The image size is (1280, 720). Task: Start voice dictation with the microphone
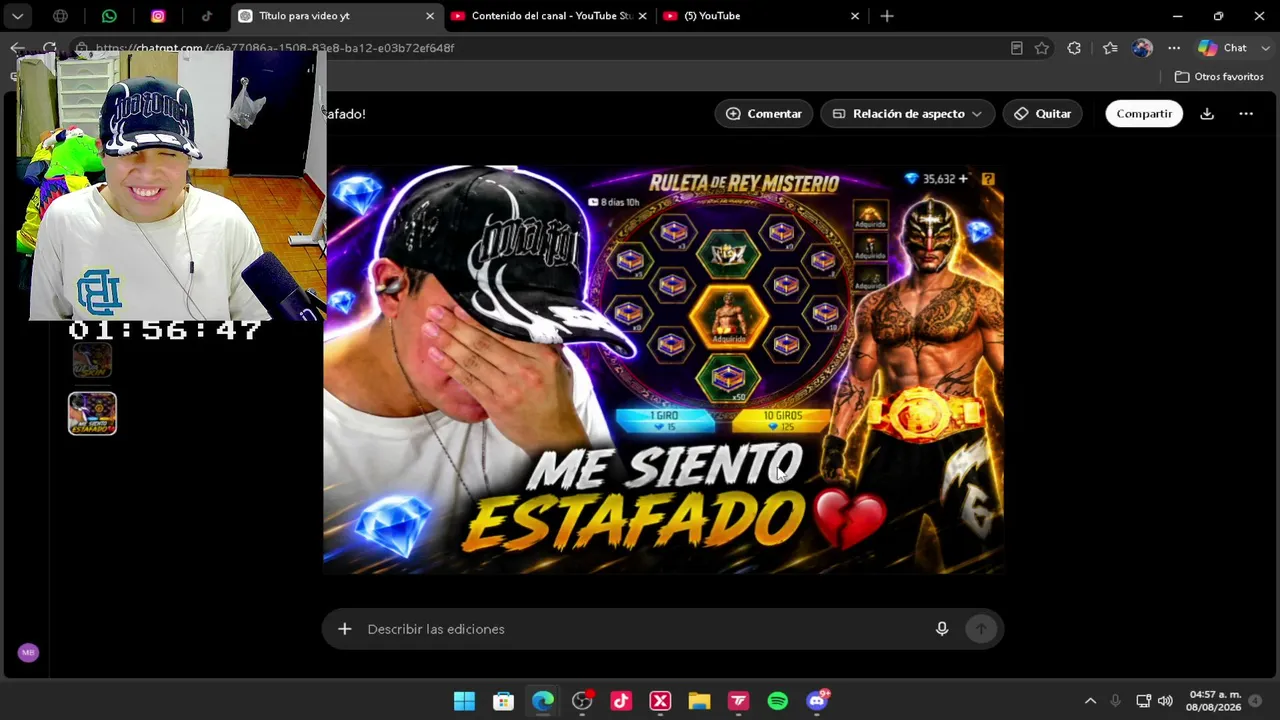coord(942,629)
